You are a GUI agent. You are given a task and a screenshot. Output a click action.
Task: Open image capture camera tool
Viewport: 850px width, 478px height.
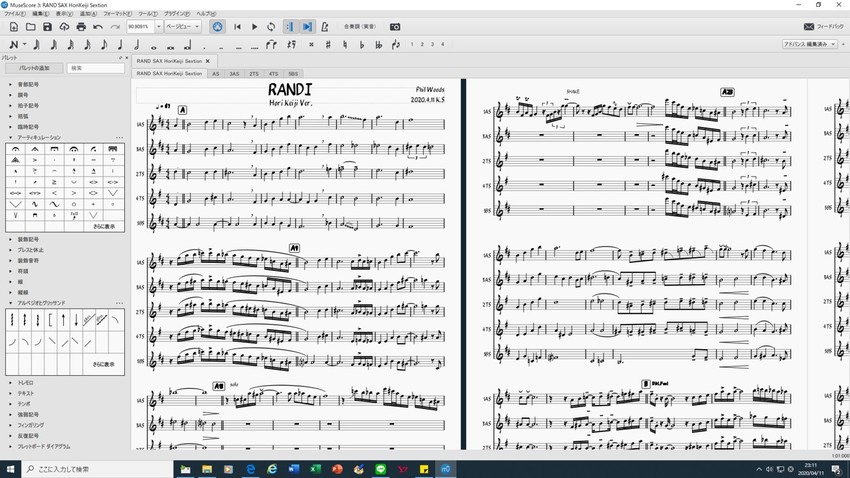395,27
